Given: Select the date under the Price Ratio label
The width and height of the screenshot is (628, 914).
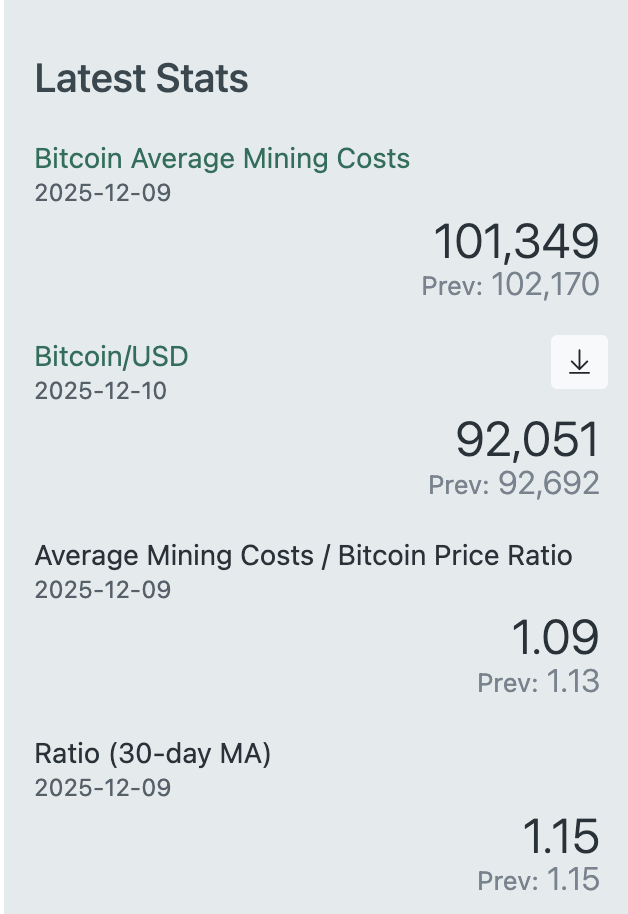Looking at the screenshot, I should [102, 590].
